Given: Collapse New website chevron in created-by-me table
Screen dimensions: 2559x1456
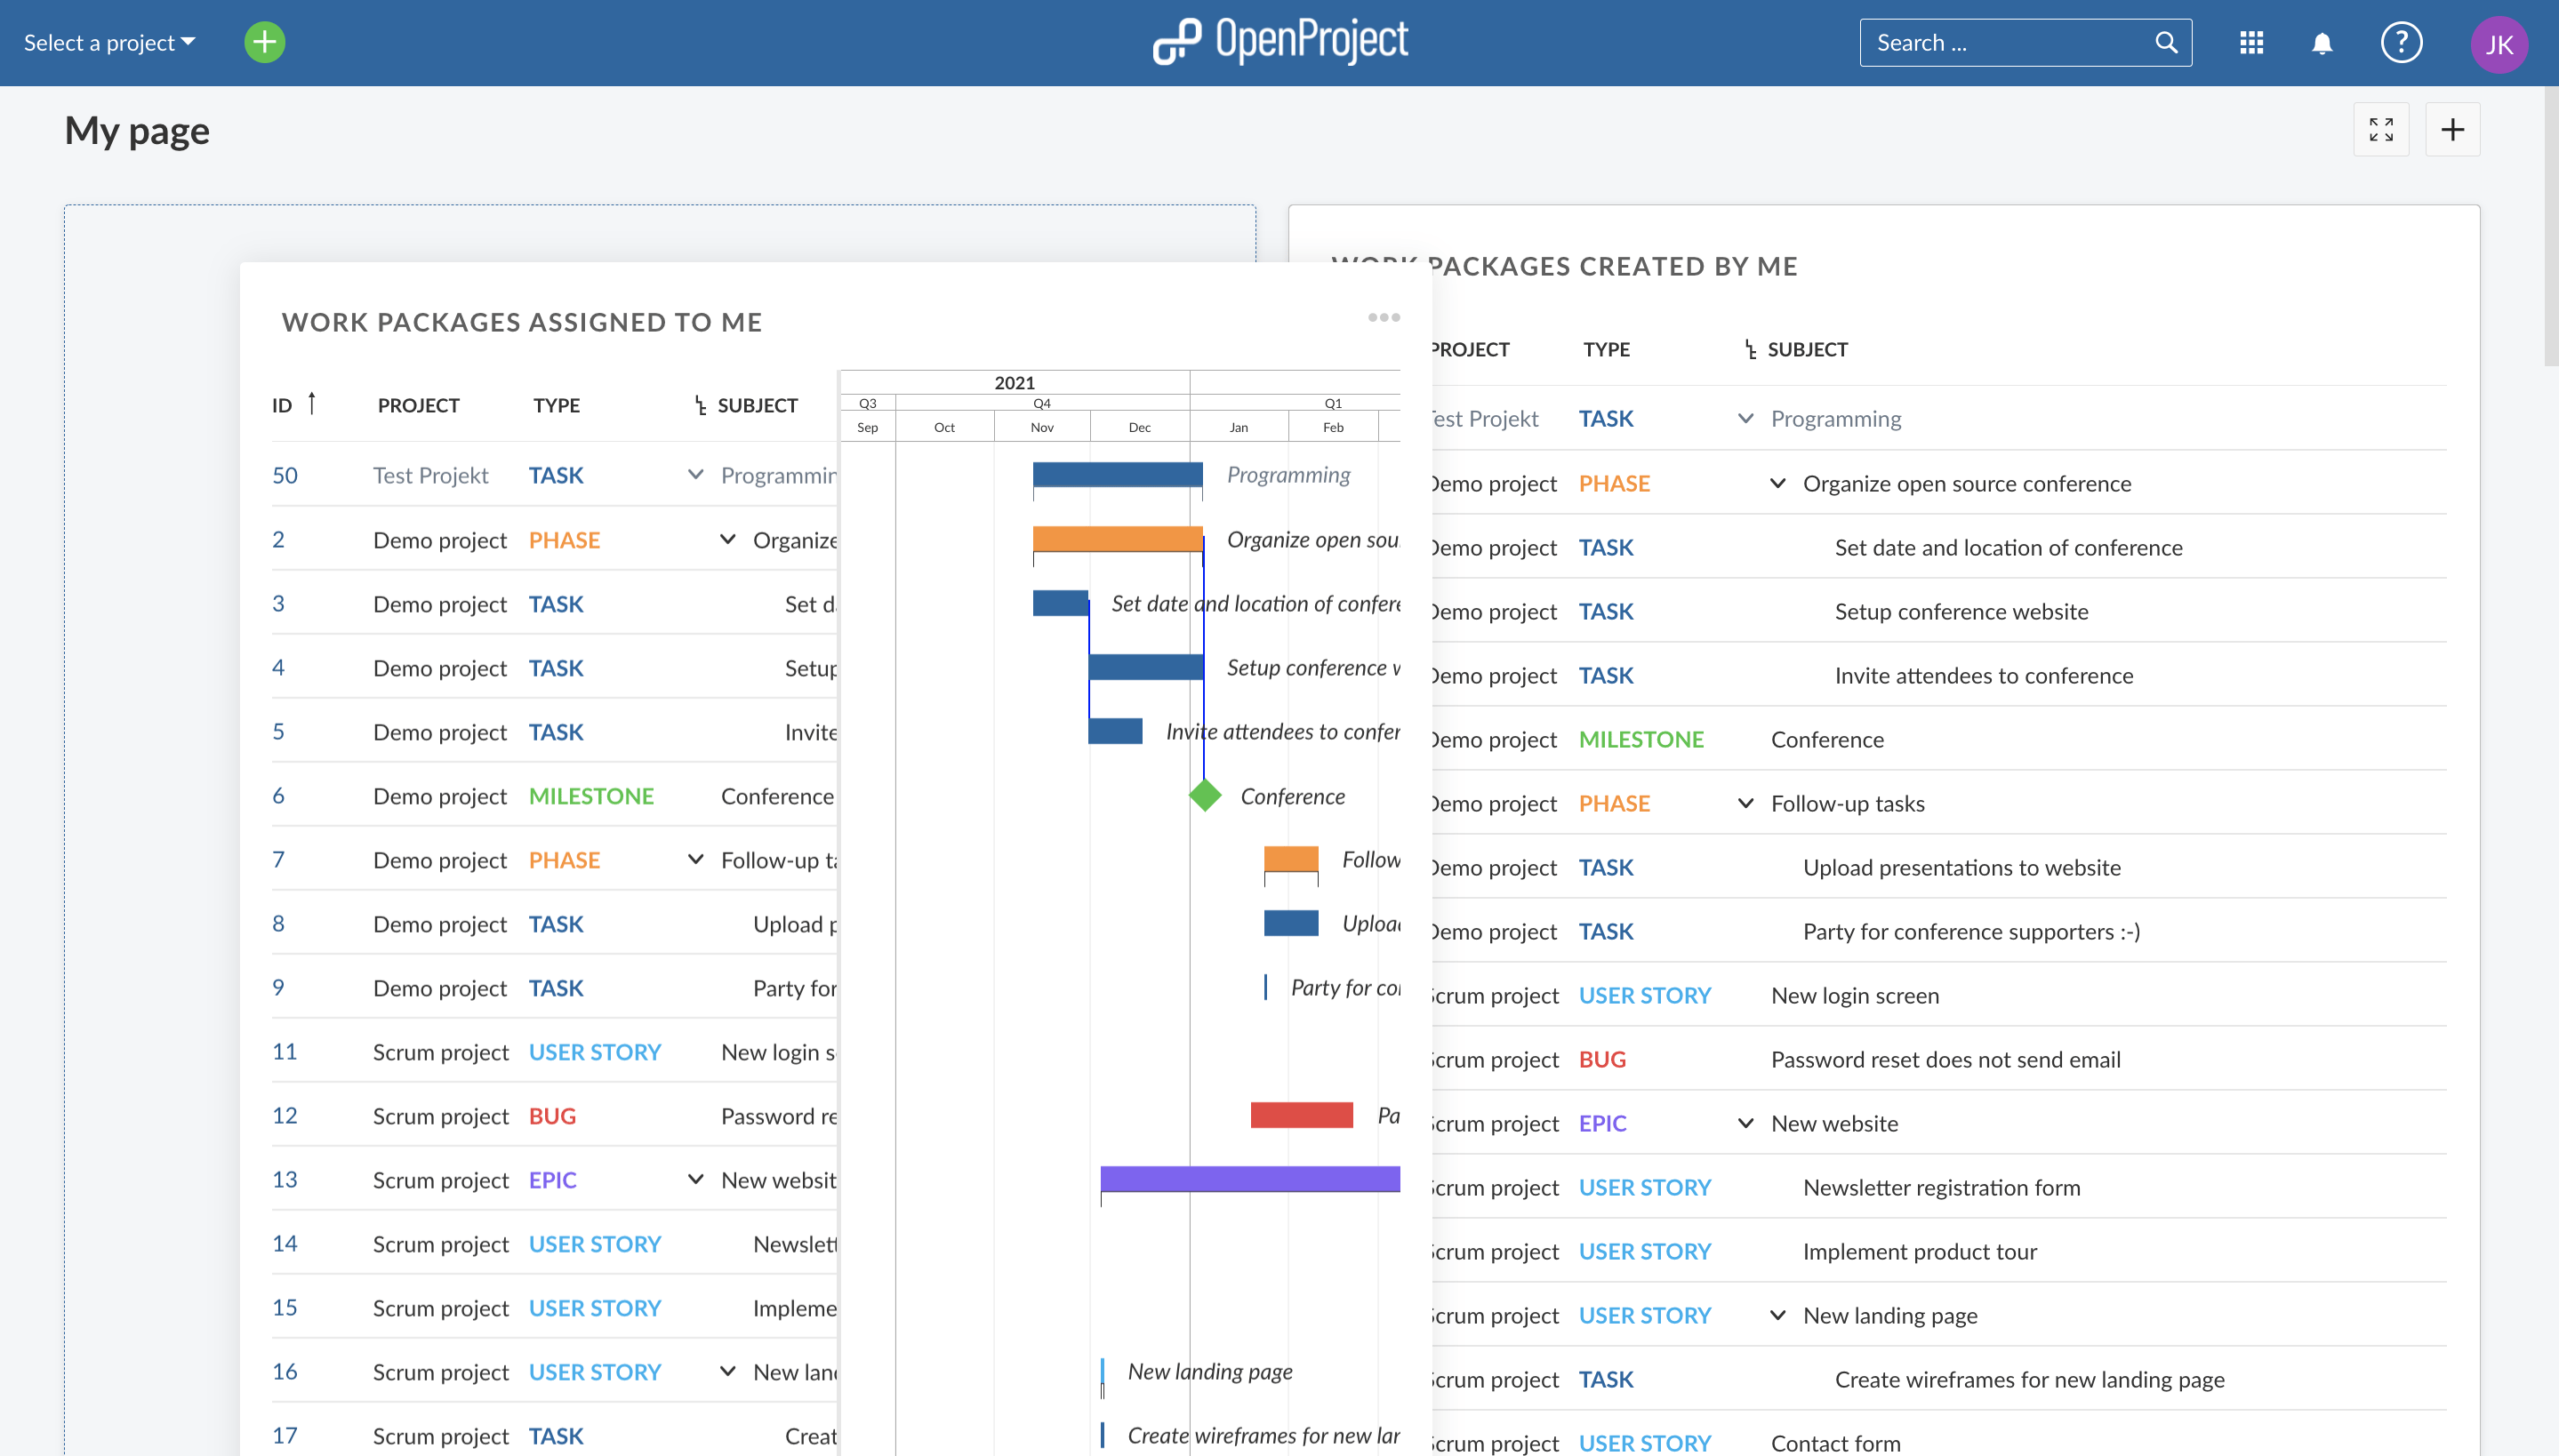Looking at the screenshot, I should click(1746, 1123).
